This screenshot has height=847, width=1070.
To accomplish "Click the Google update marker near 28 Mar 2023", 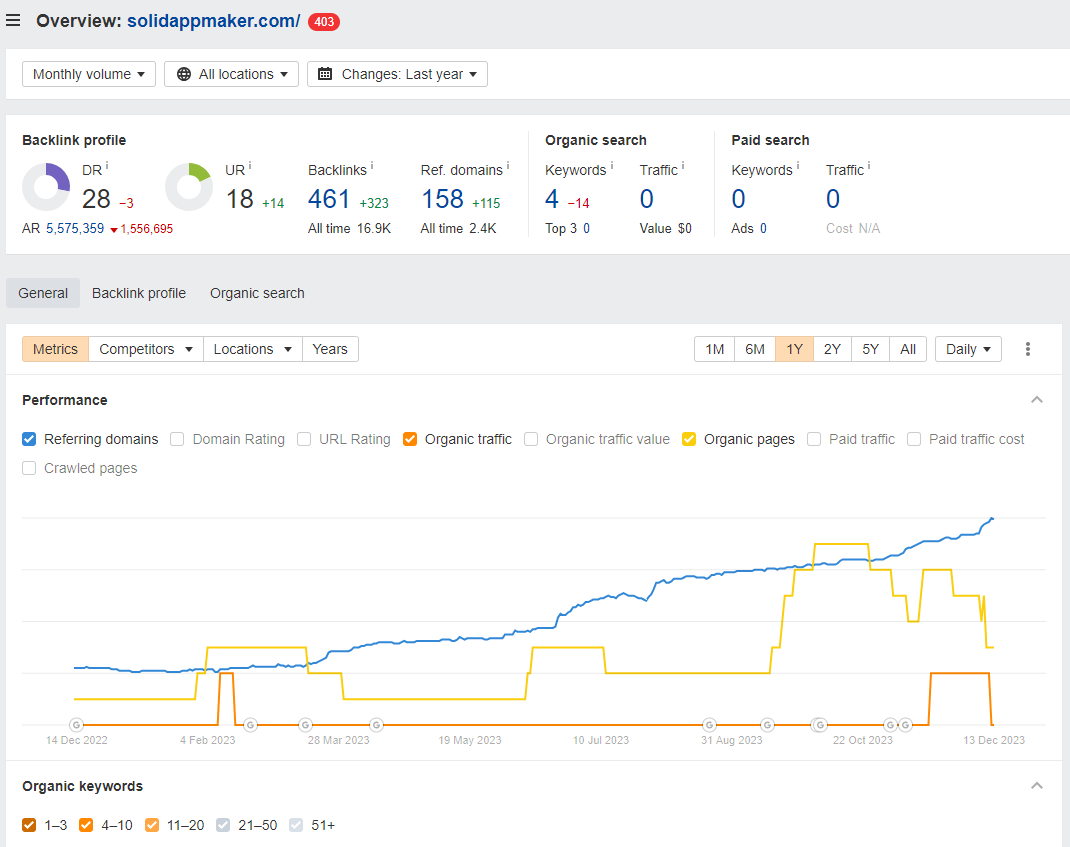I will click(x=306, y=724).
